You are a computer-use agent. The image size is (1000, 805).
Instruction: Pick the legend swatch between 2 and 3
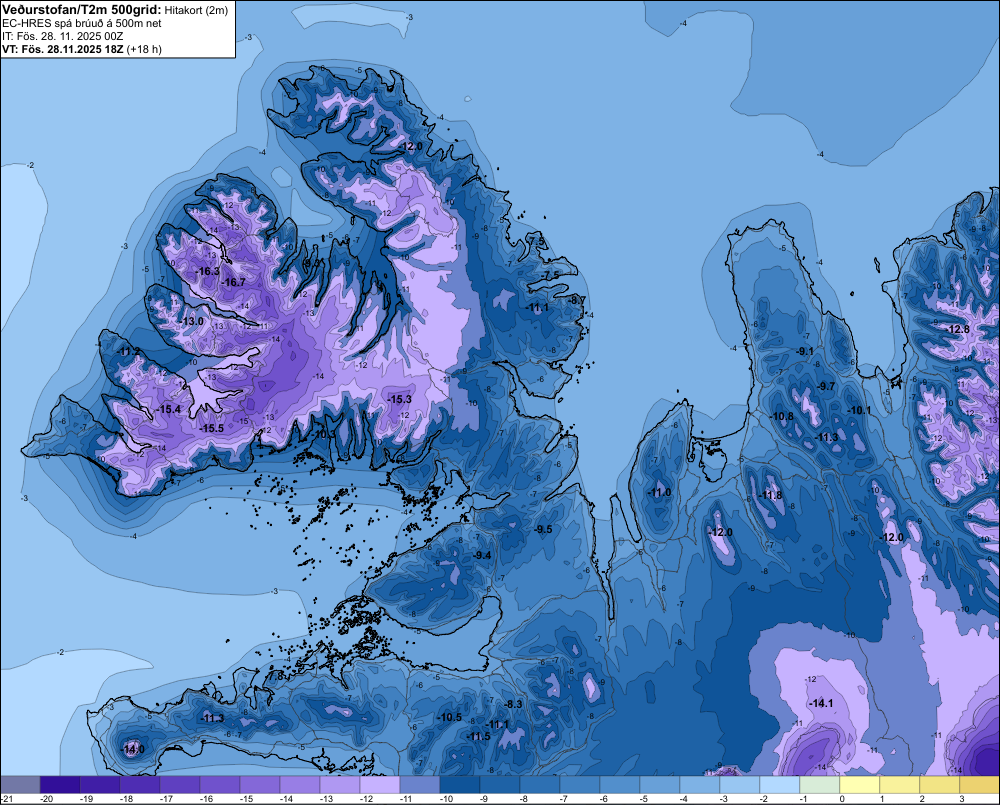point(940,785)
